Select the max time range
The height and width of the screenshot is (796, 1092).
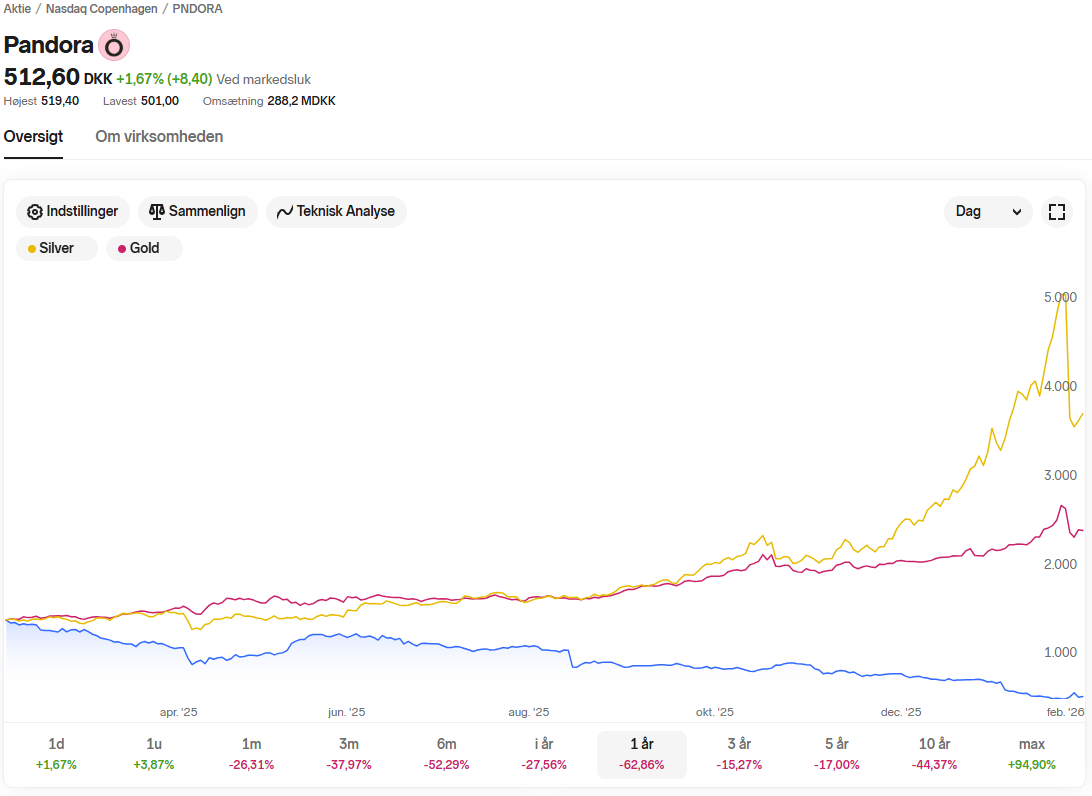pyautogui.click(x=1031, y=754)
